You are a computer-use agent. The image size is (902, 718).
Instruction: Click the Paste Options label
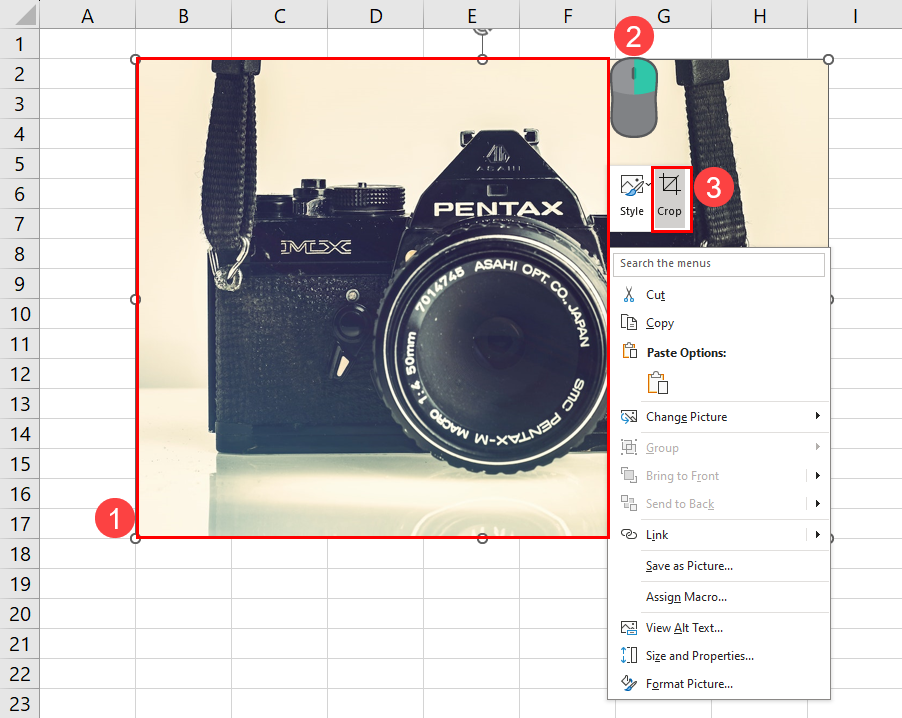pos(686,353)
